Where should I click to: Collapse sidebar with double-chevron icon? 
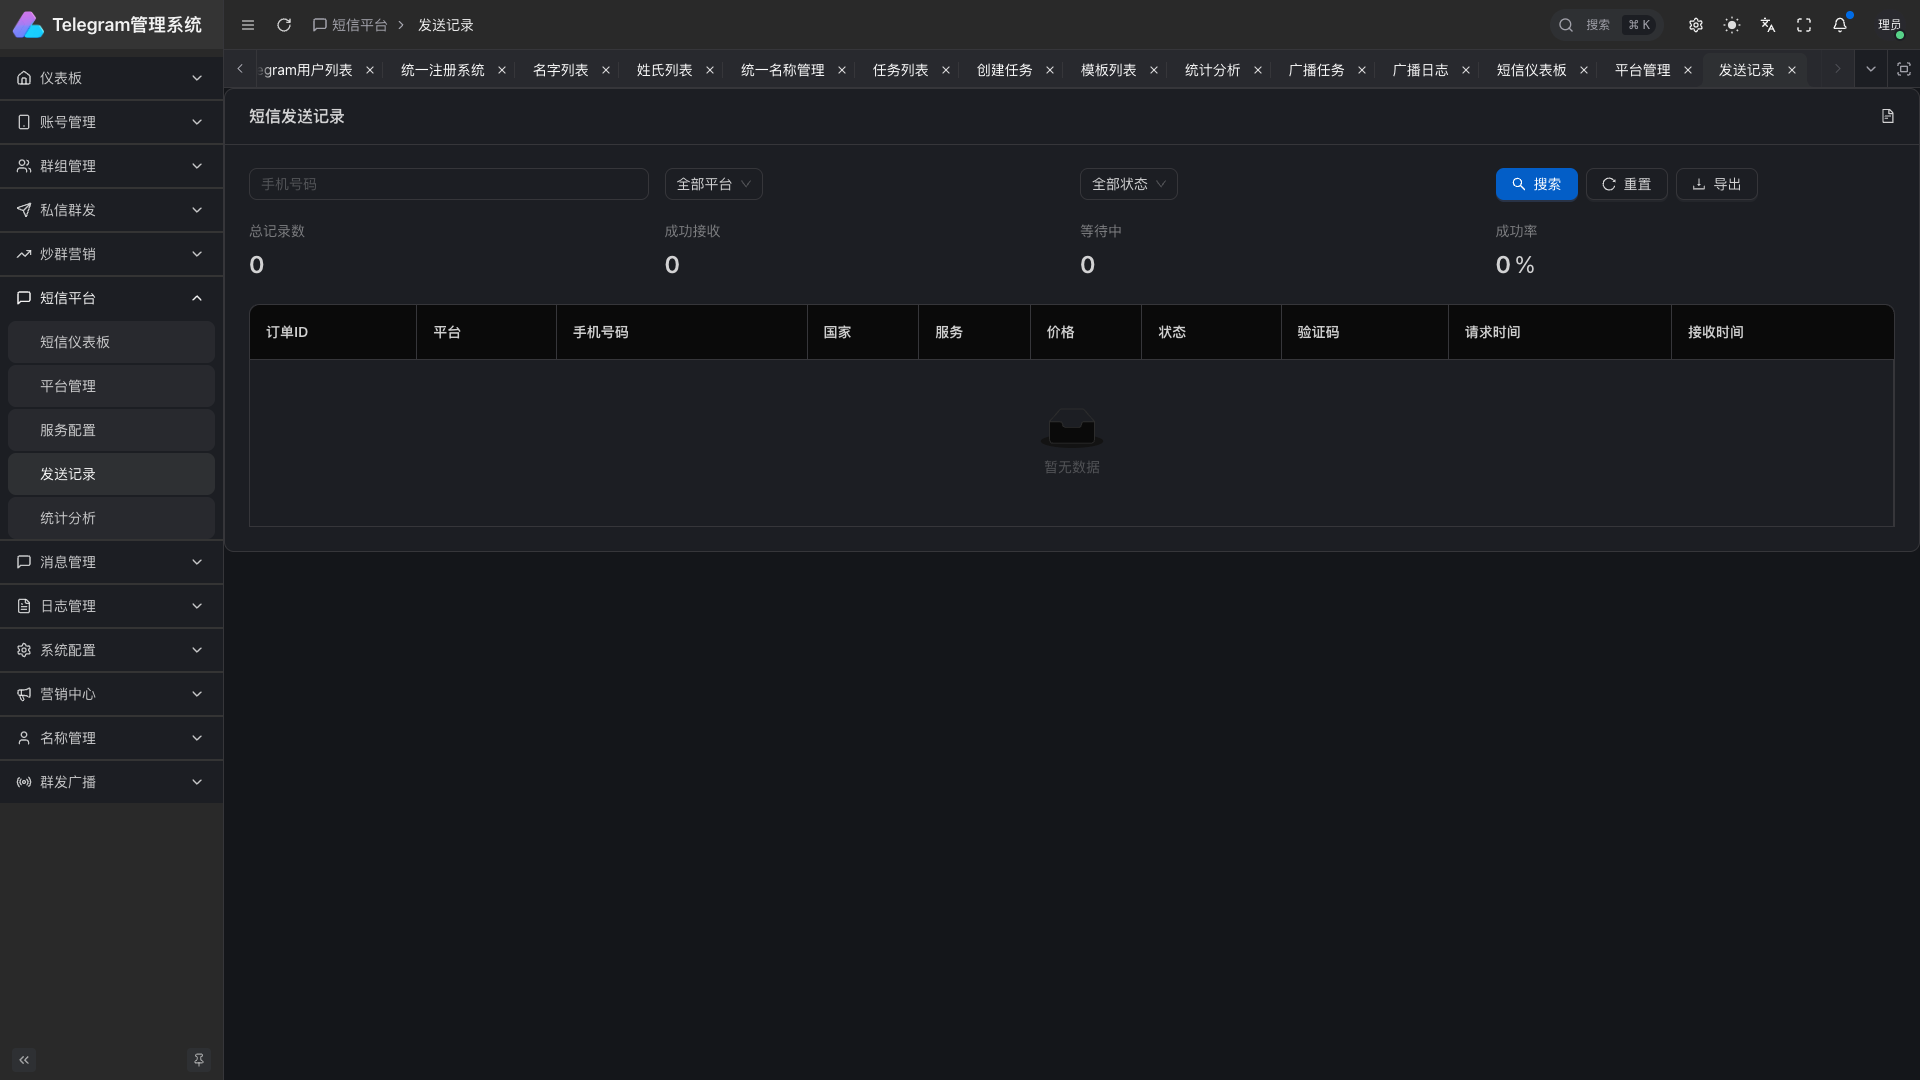click(x=24, y=1059)
